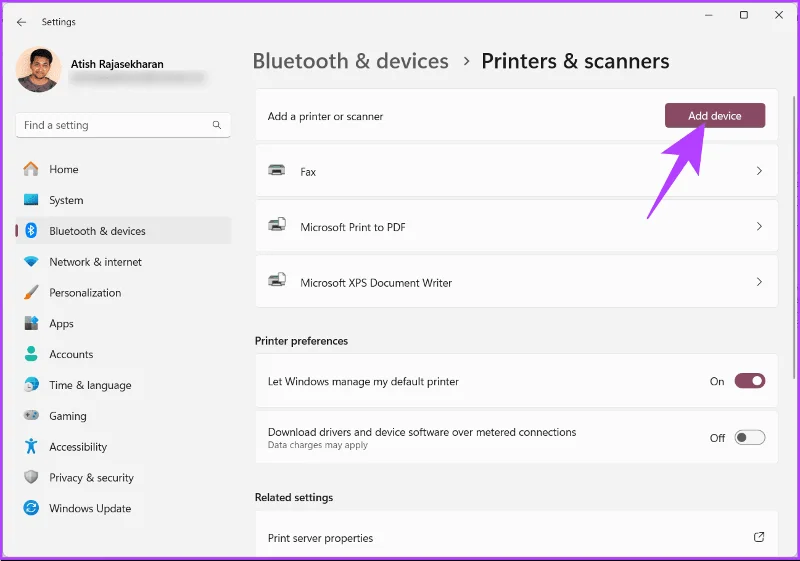This screenshot has height=561, width=800.
Task: Open Print server properties
Action: click(x=516, y=536)
